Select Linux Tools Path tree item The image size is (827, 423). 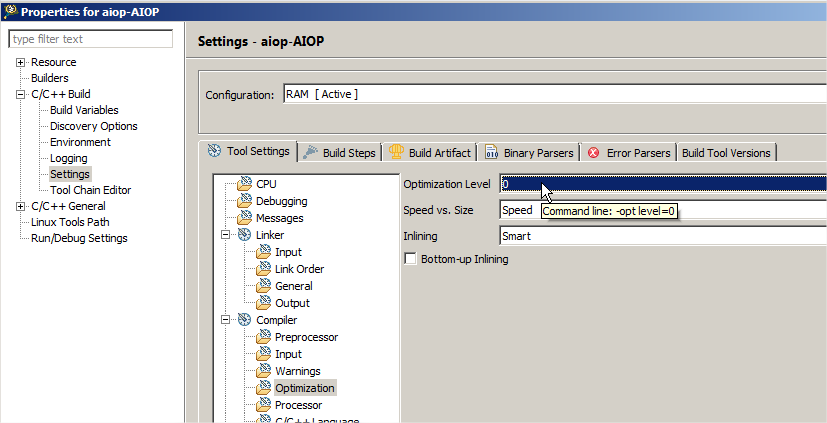tap(70, 222)
